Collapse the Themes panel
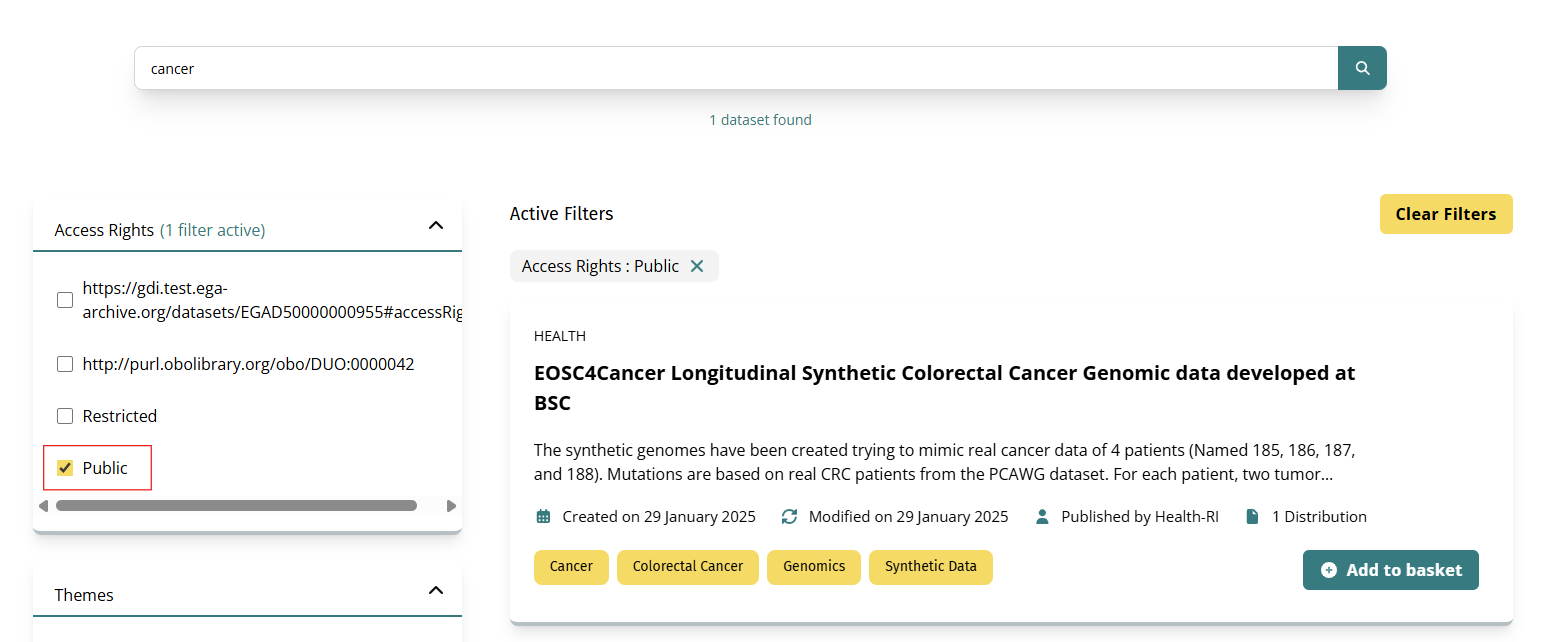 click(436, 590)
